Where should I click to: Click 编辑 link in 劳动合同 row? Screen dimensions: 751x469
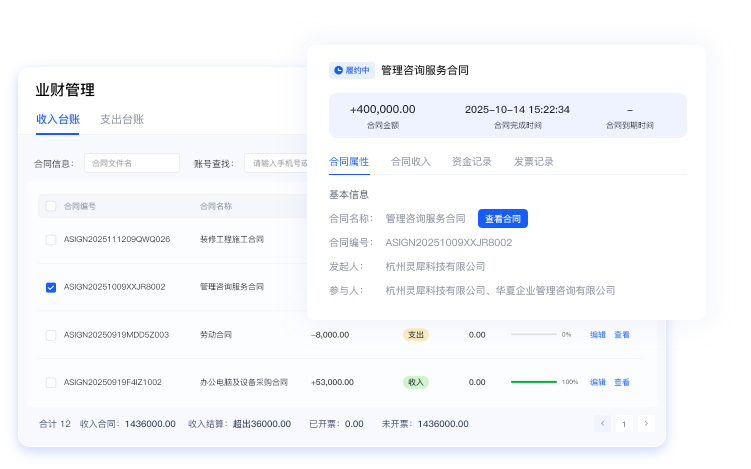[x=598, y=335]
